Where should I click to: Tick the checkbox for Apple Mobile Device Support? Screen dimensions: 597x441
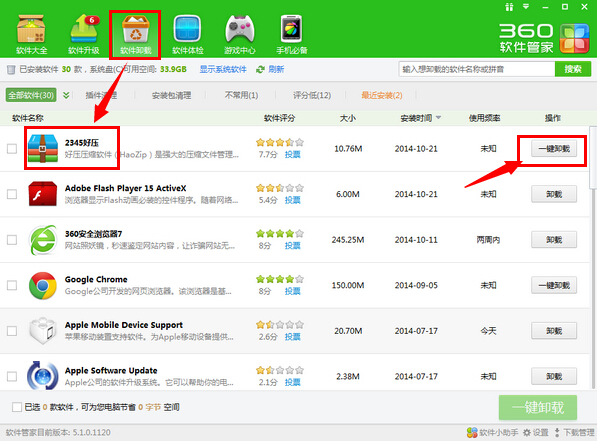(12, 331)
